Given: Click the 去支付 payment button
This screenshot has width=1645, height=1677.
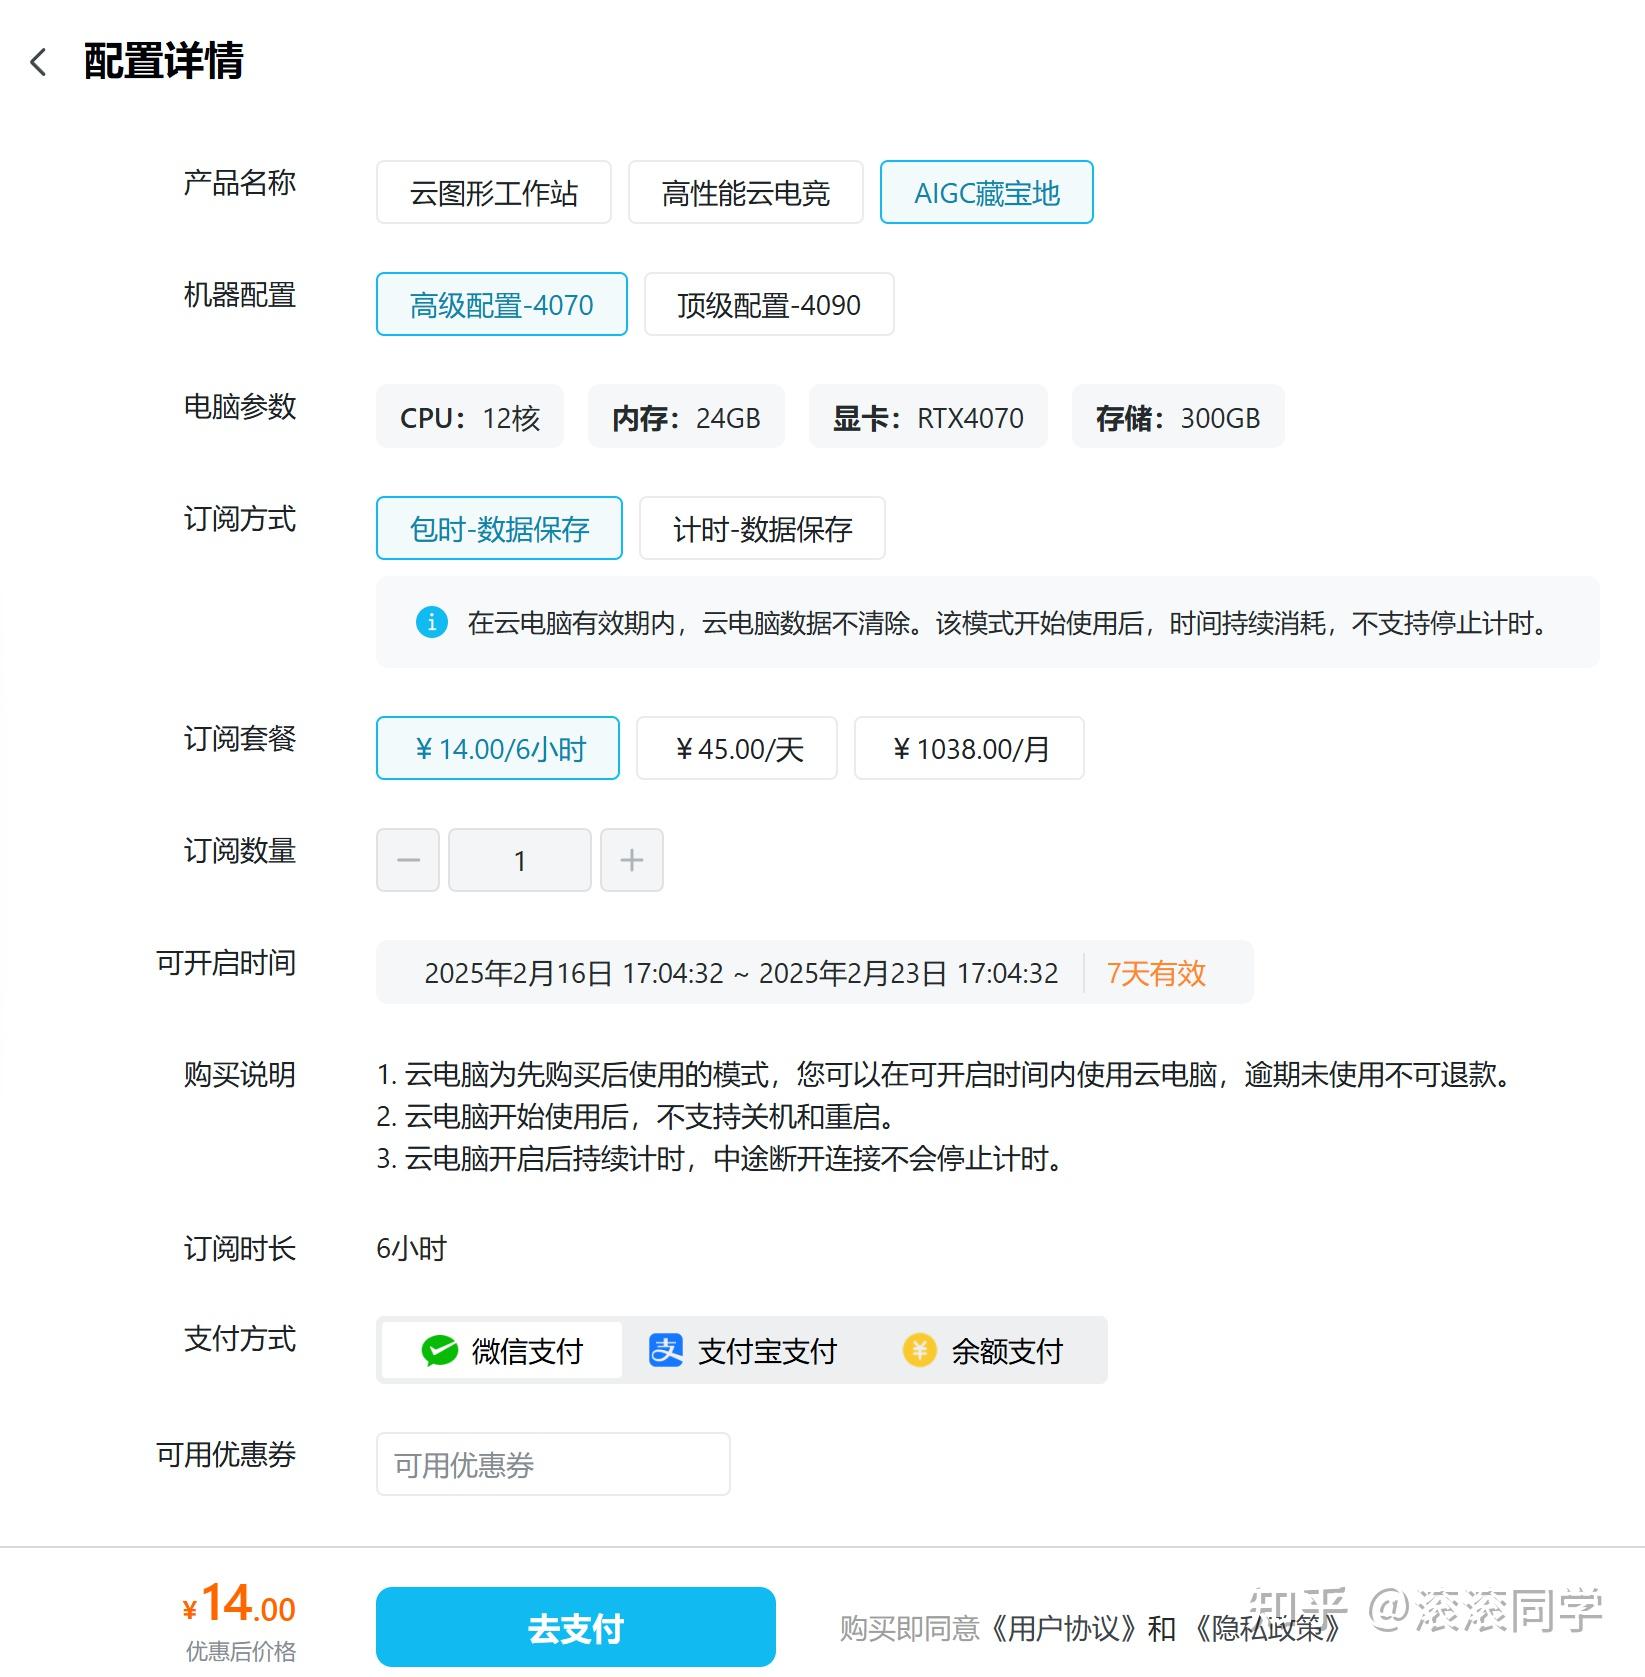Looking at the screenshot, I should [575, 1626].
